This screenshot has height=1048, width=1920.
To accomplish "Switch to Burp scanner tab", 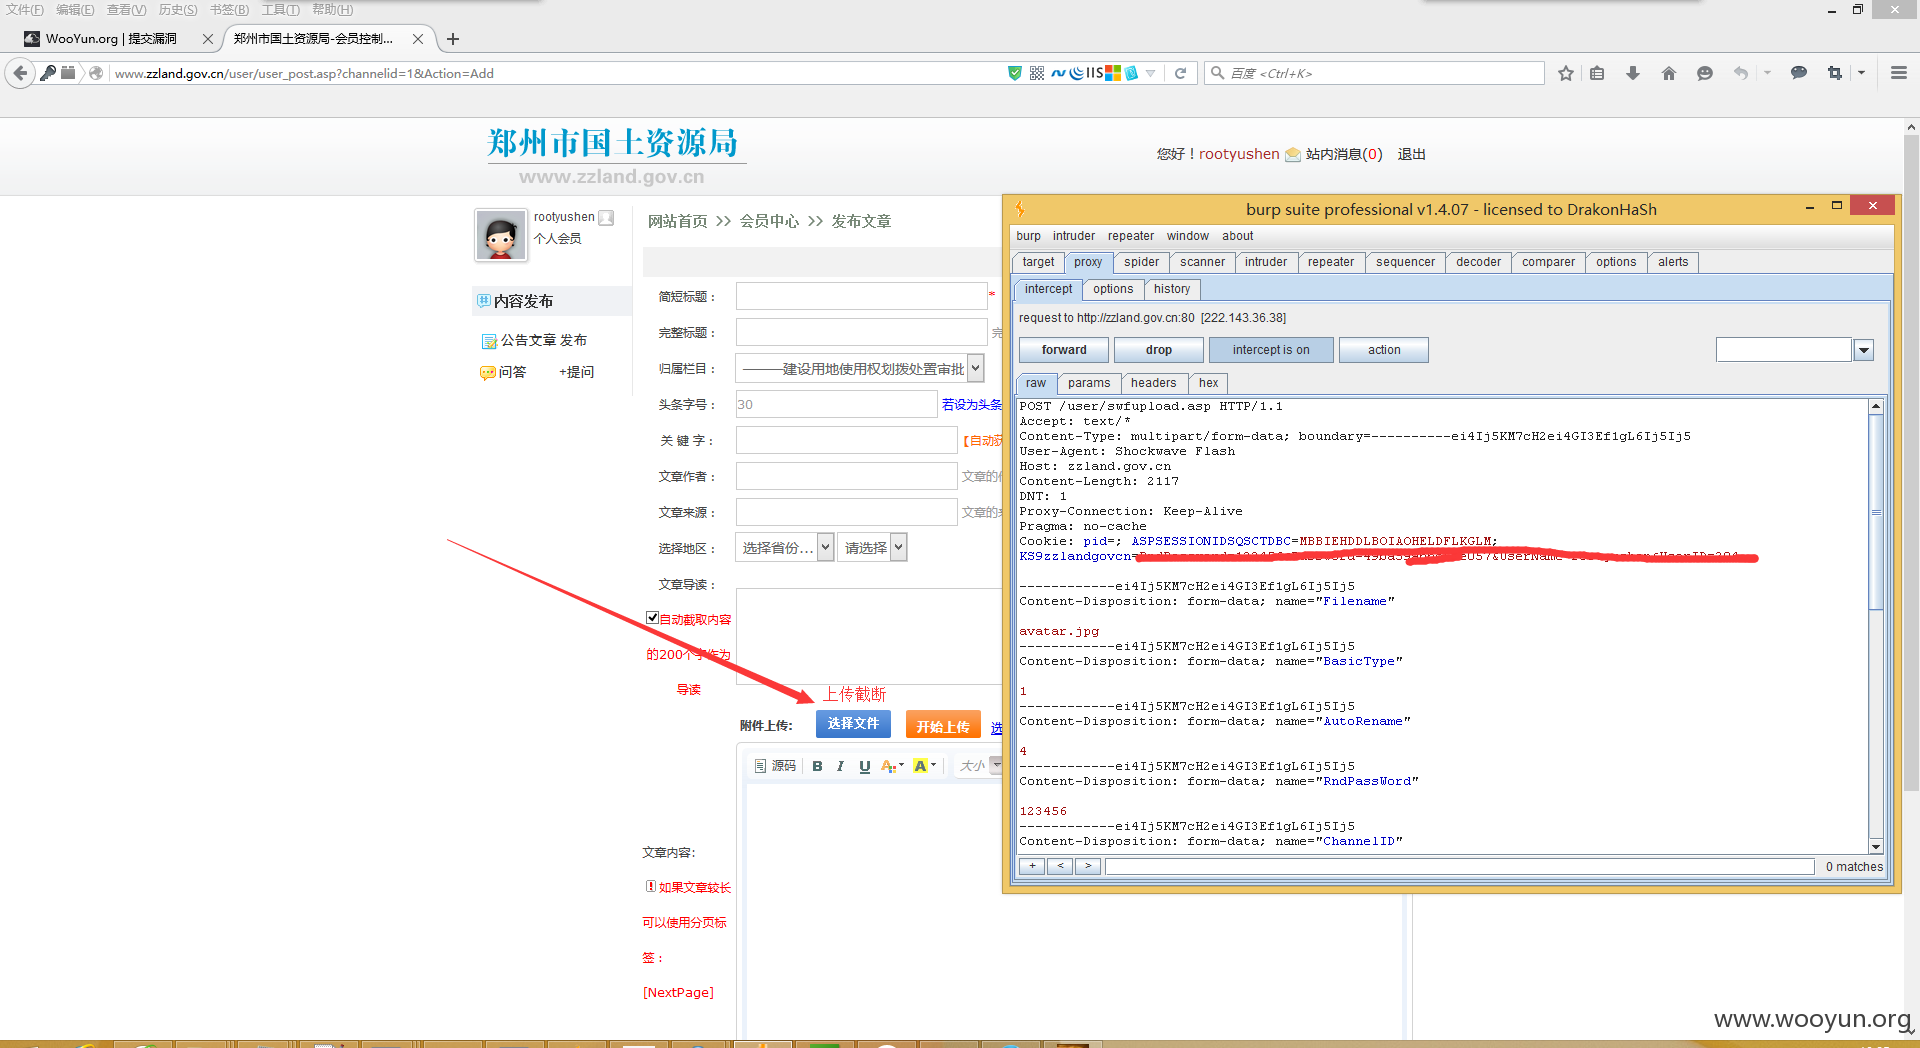I will tap(1202, 262).
